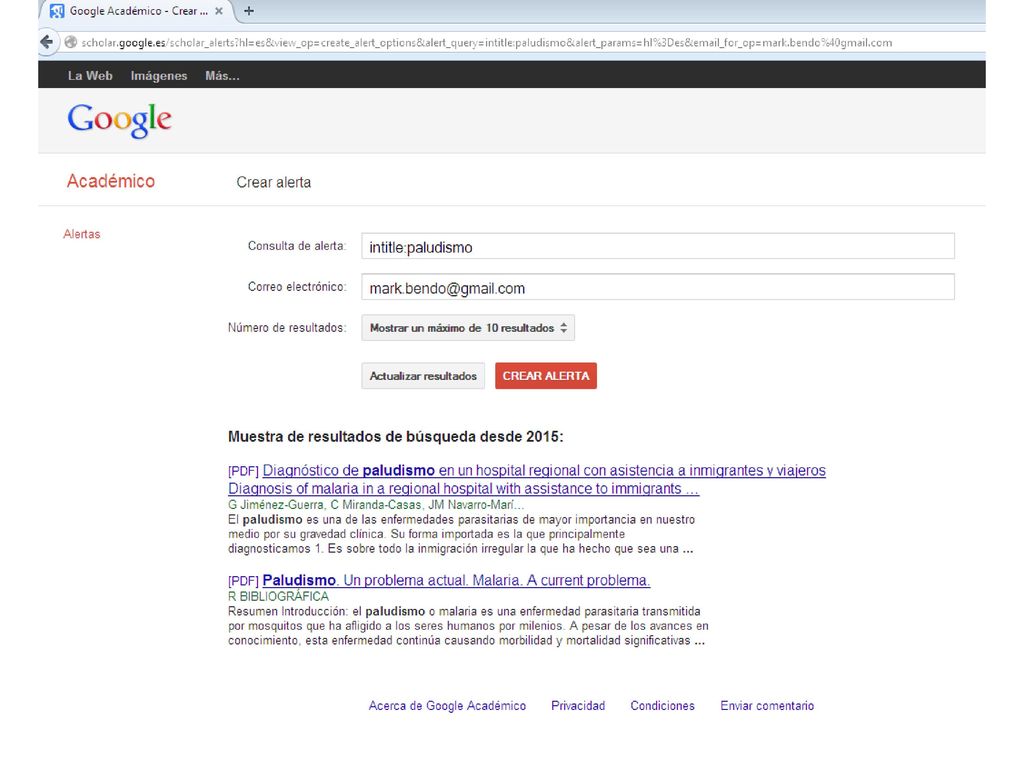This screenshot has height=768, width=1024.
Task: Select the Google Académico - Crear tab
Action: tap(138, 11)
